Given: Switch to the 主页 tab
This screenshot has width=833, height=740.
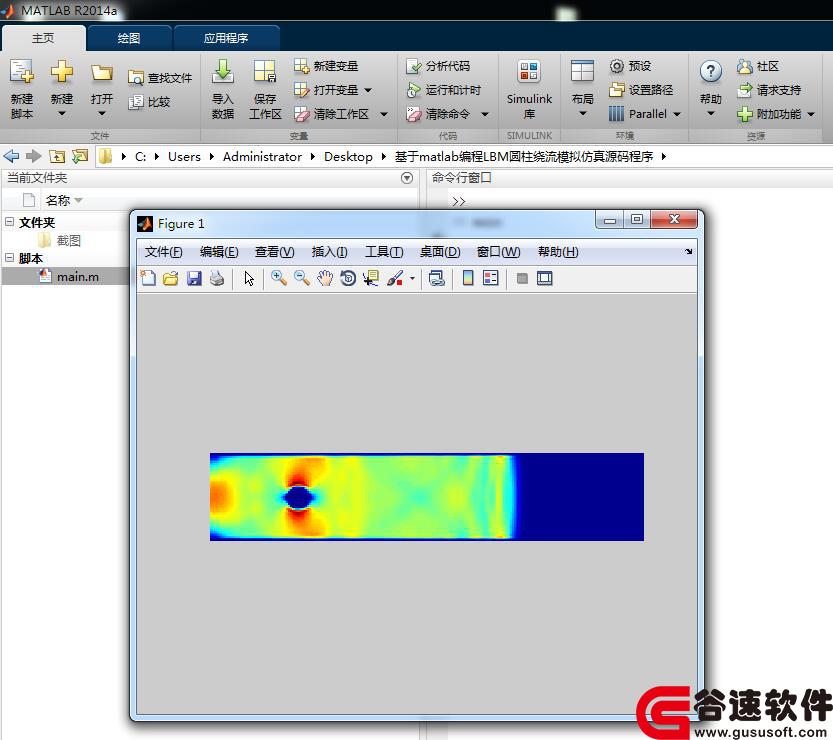Looking at the screenshot, I should coord(43,38).
